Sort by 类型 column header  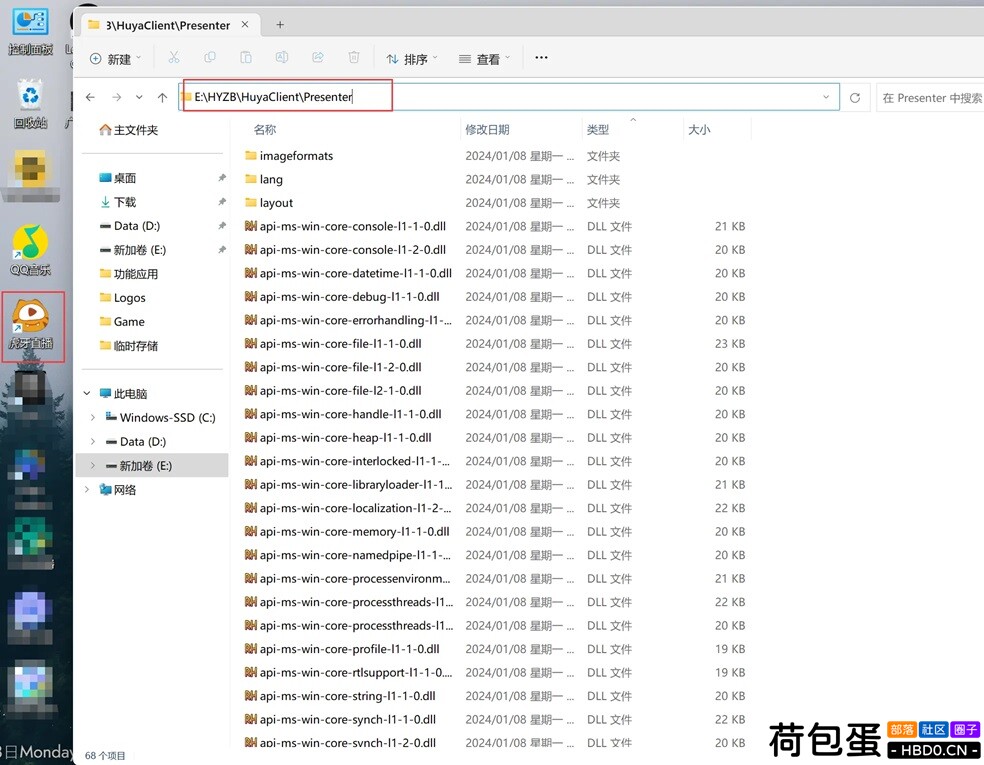597,130
